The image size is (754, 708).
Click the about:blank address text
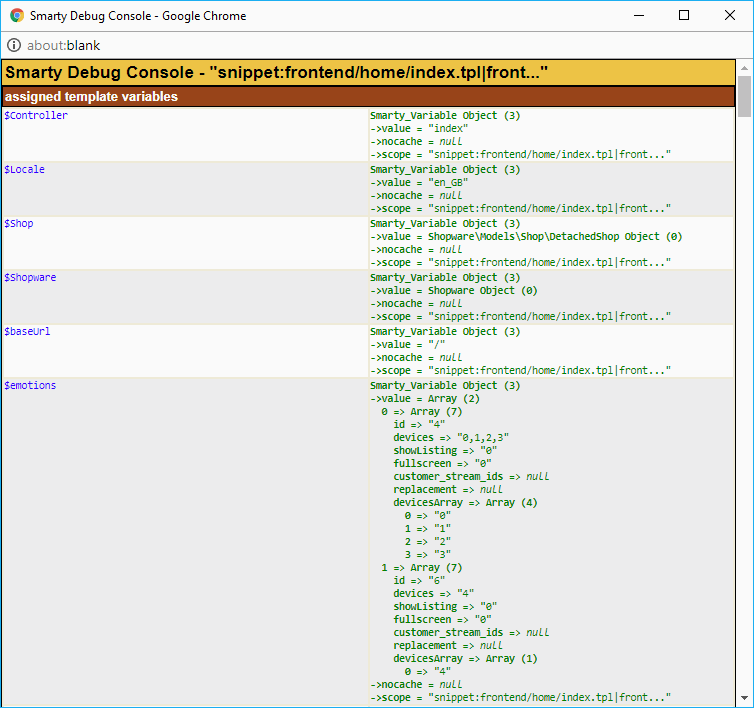coord(70,45)
